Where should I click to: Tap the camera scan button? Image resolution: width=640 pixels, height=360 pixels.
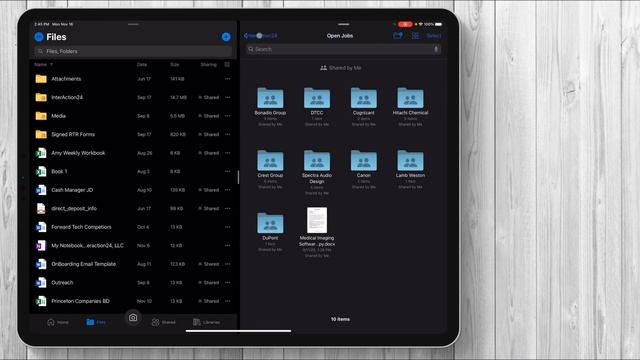click(x=133, y=318)
